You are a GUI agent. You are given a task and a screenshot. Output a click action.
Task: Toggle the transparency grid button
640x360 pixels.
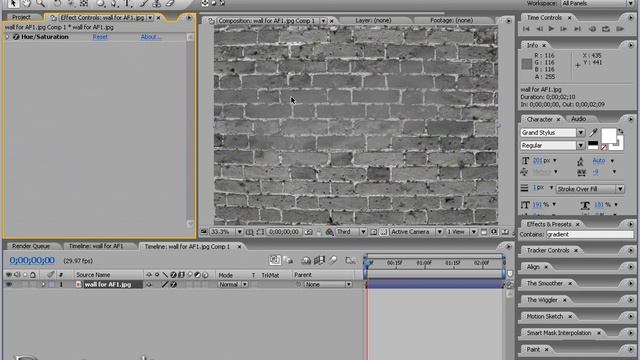click(x=383, y=232)
